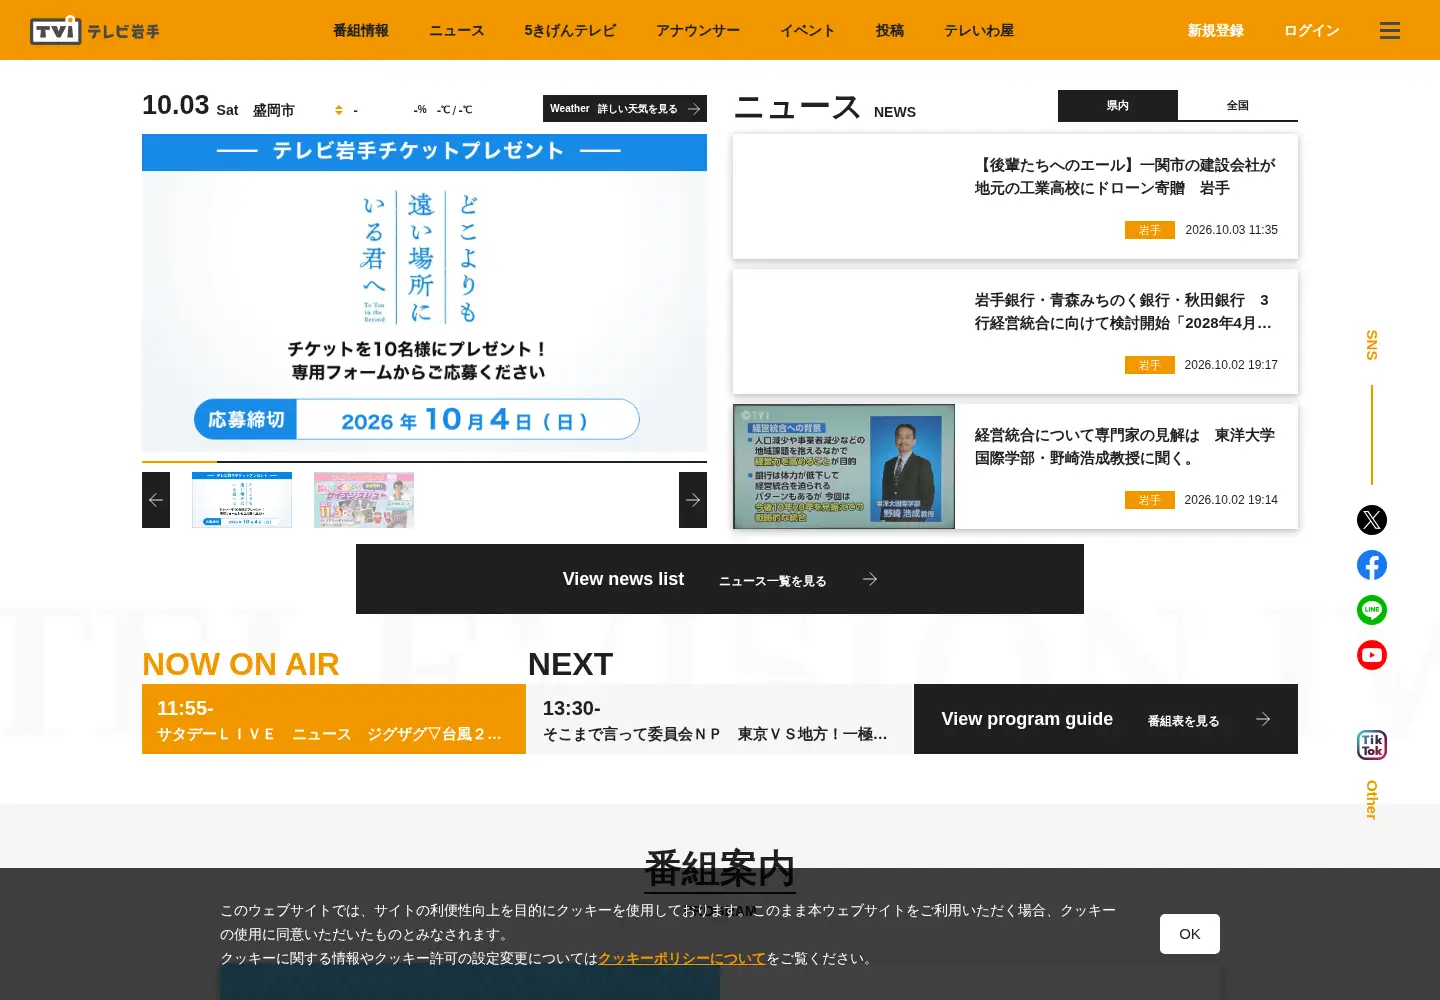Open the Facebook social icon
Viewport: 1440px width, 1000px height.
1372,565
